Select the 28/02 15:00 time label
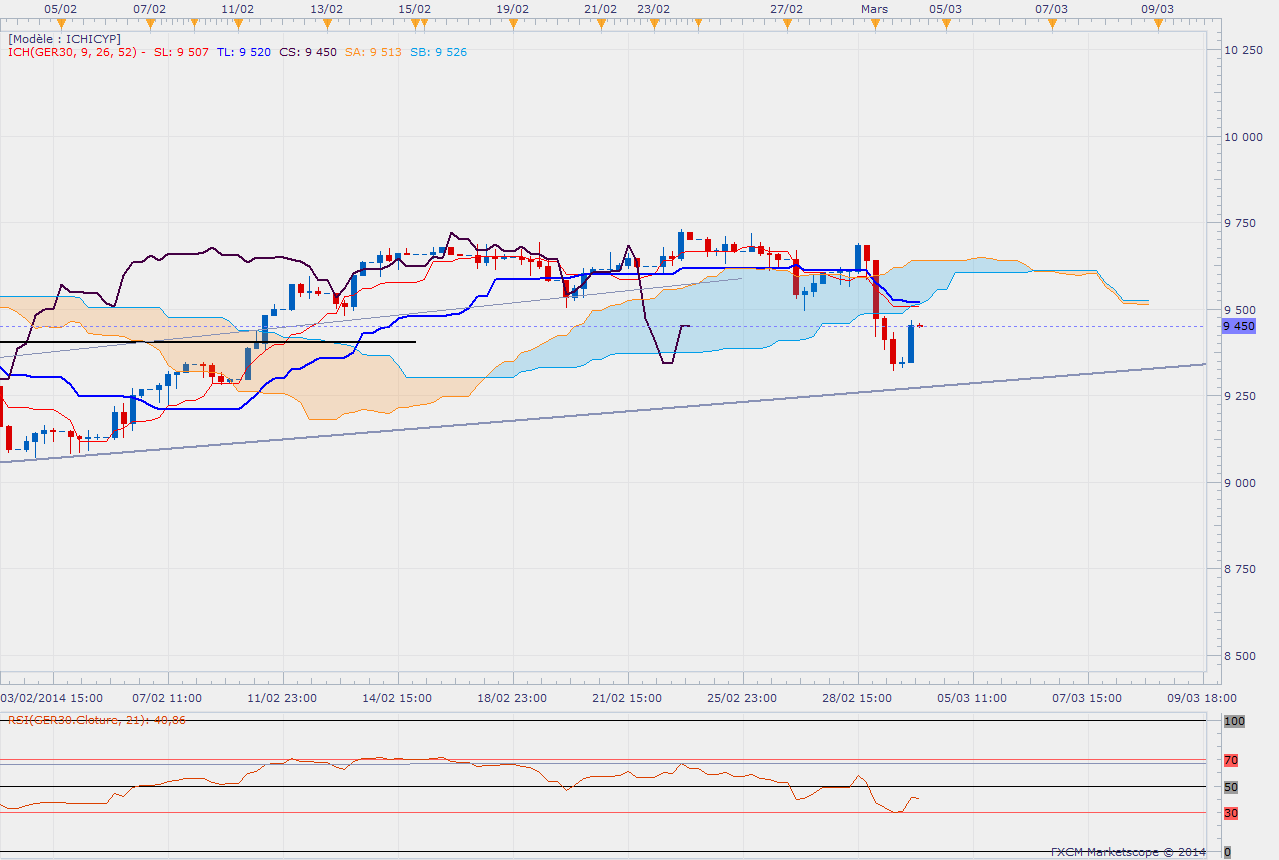Image resolution: width=1279 pixels, height=860 pixels. click(x=858, y=698)
